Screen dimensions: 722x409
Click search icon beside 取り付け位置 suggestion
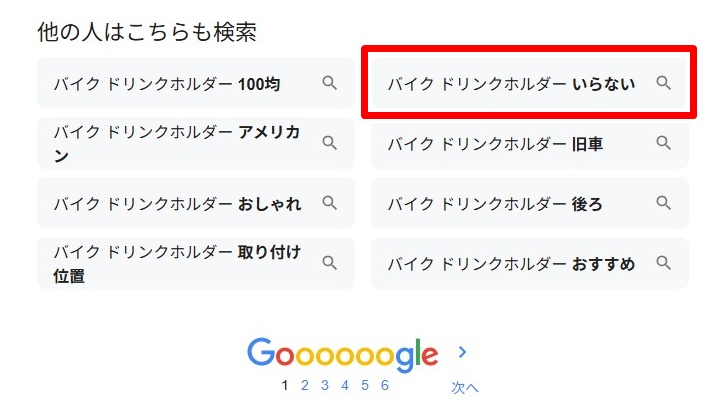329,263
